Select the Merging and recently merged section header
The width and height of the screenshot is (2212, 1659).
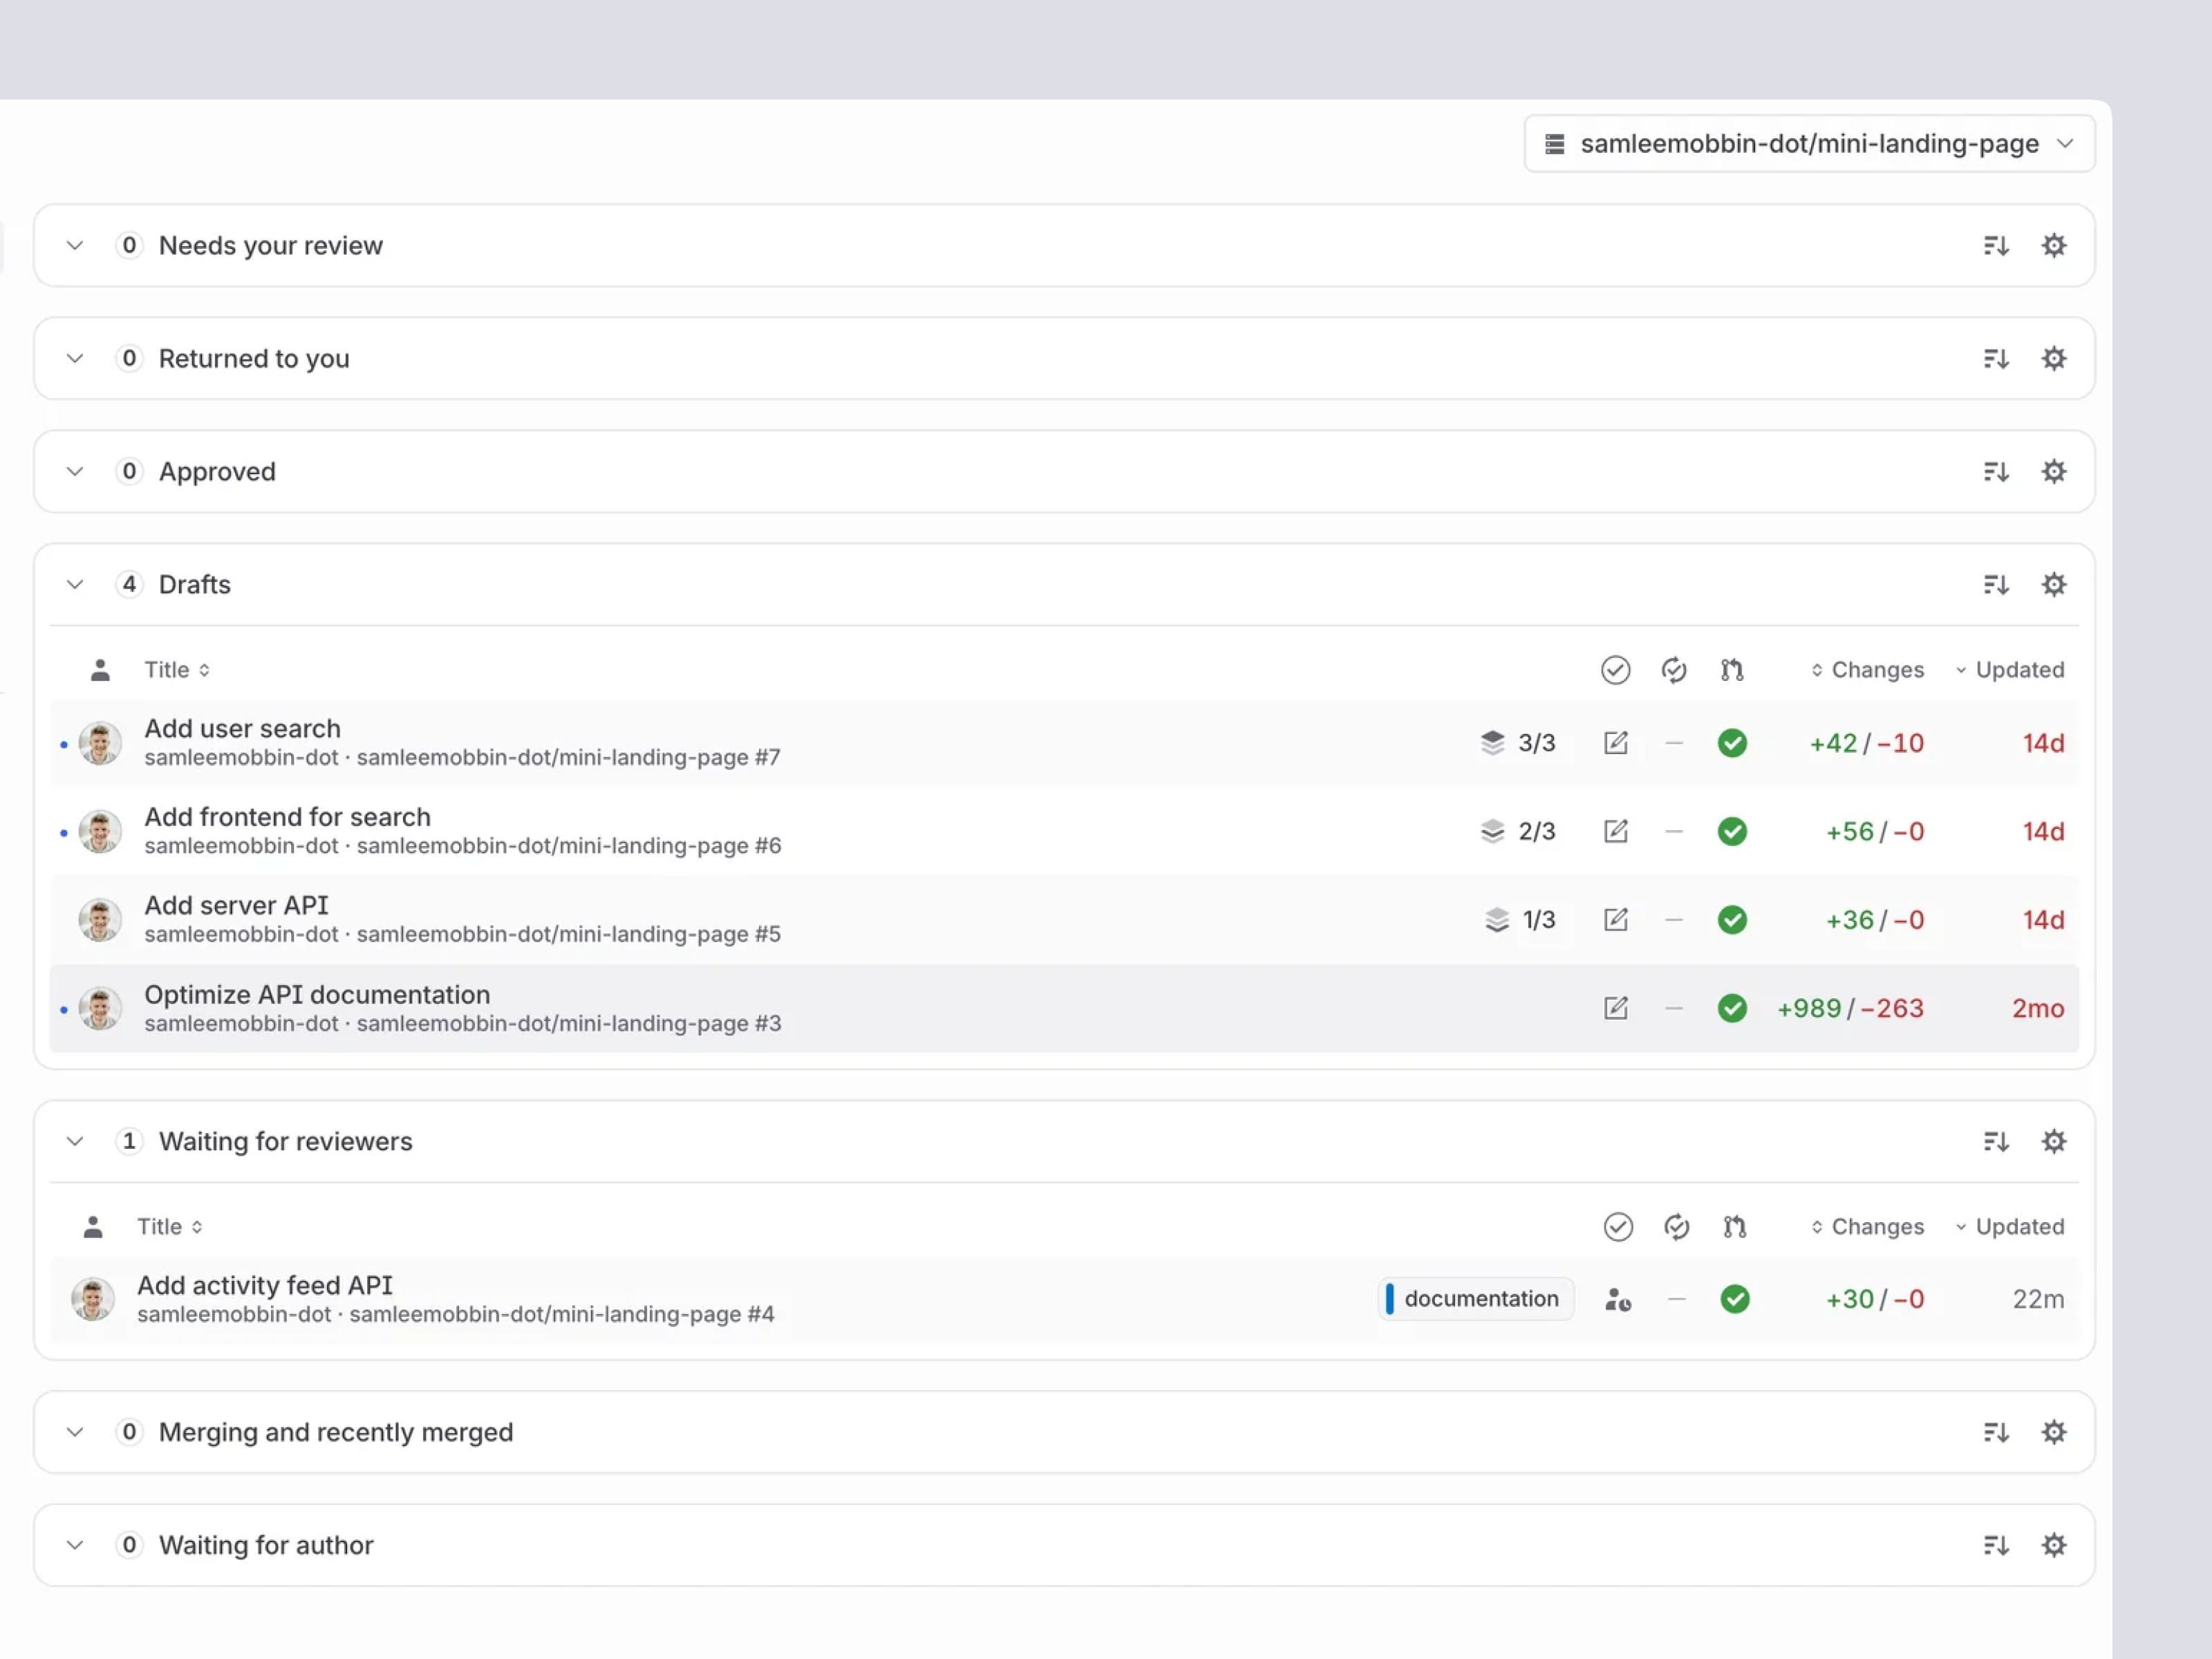tap(335, 1431)
